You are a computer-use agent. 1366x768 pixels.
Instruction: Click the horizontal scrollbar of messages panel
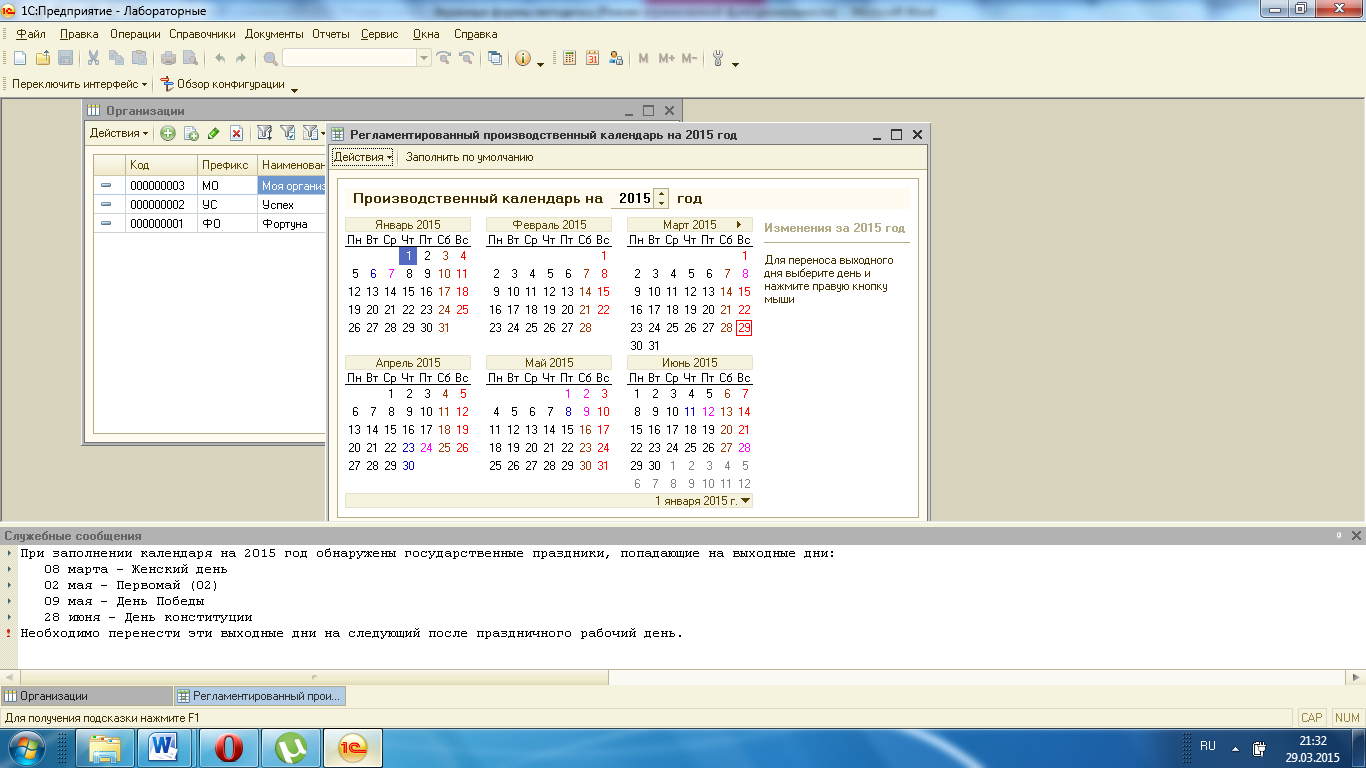click(313, 678)
